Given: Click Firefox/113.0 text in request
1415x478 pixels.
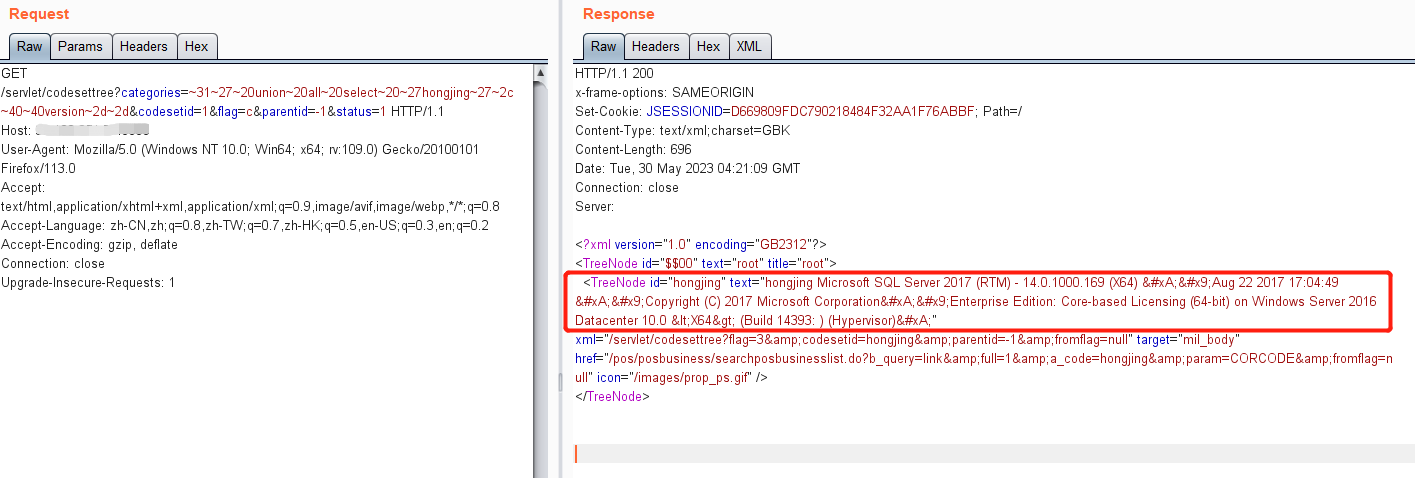Looking at the screenshot, I should pos(38,169).
